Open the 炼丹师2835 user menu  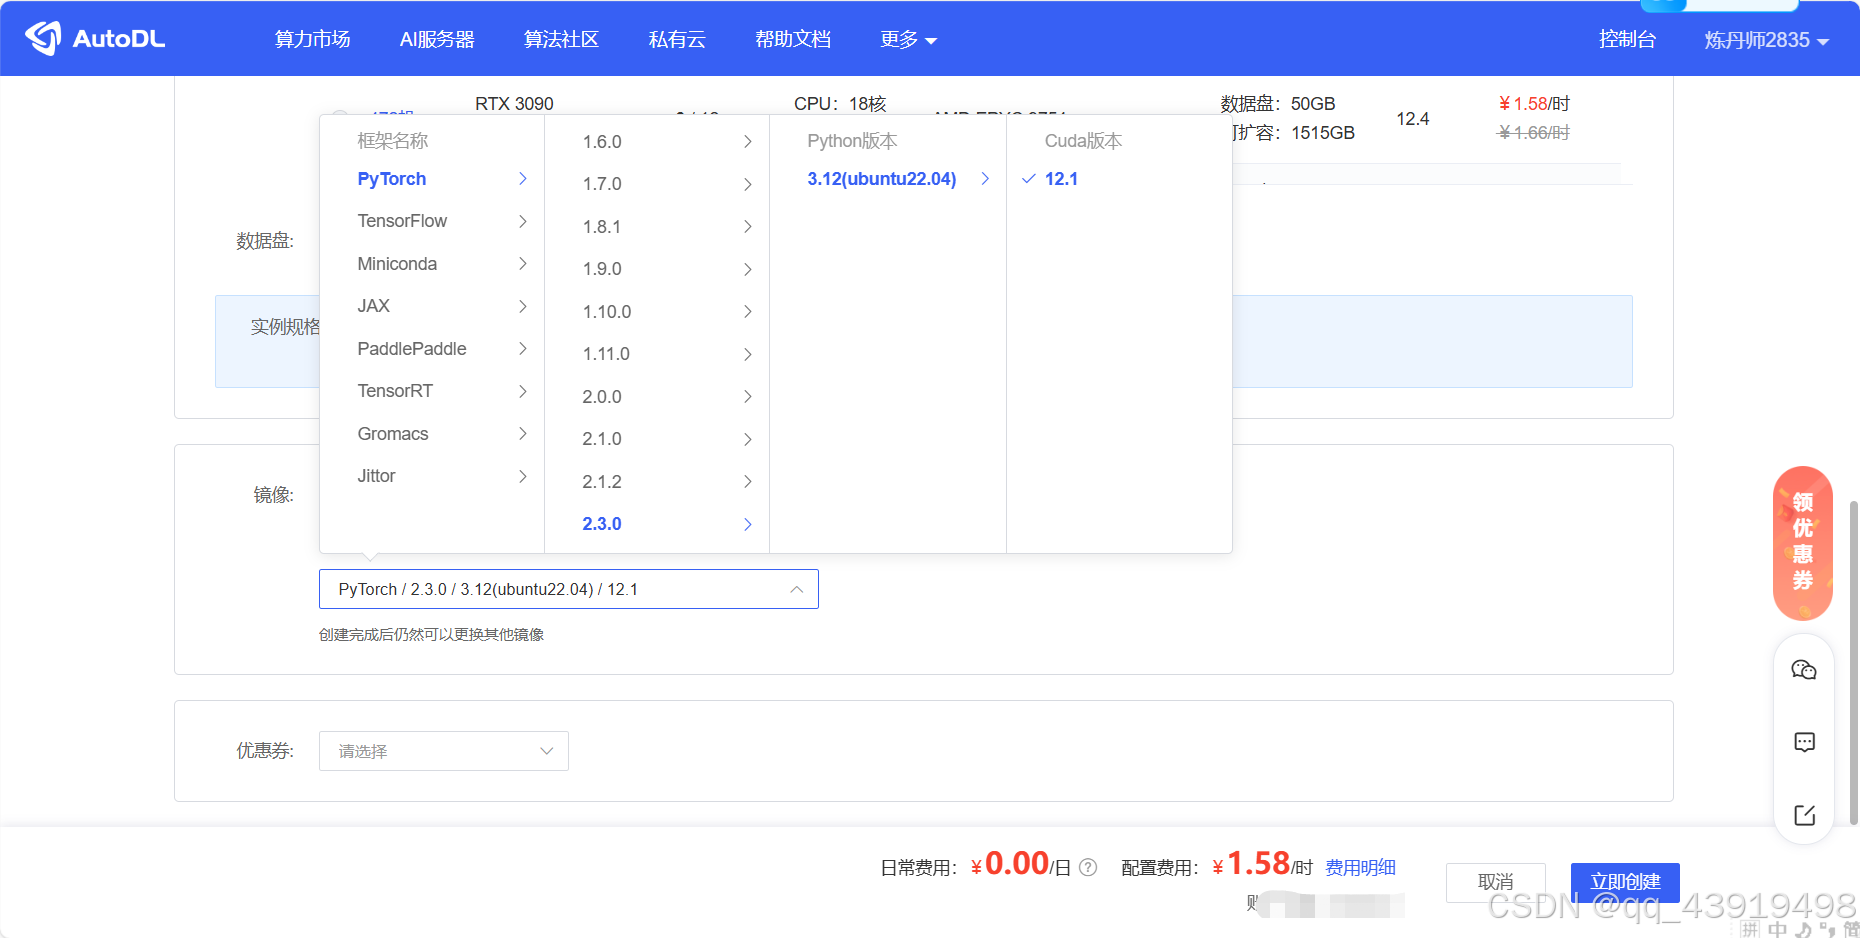(x=1766, y=40)
